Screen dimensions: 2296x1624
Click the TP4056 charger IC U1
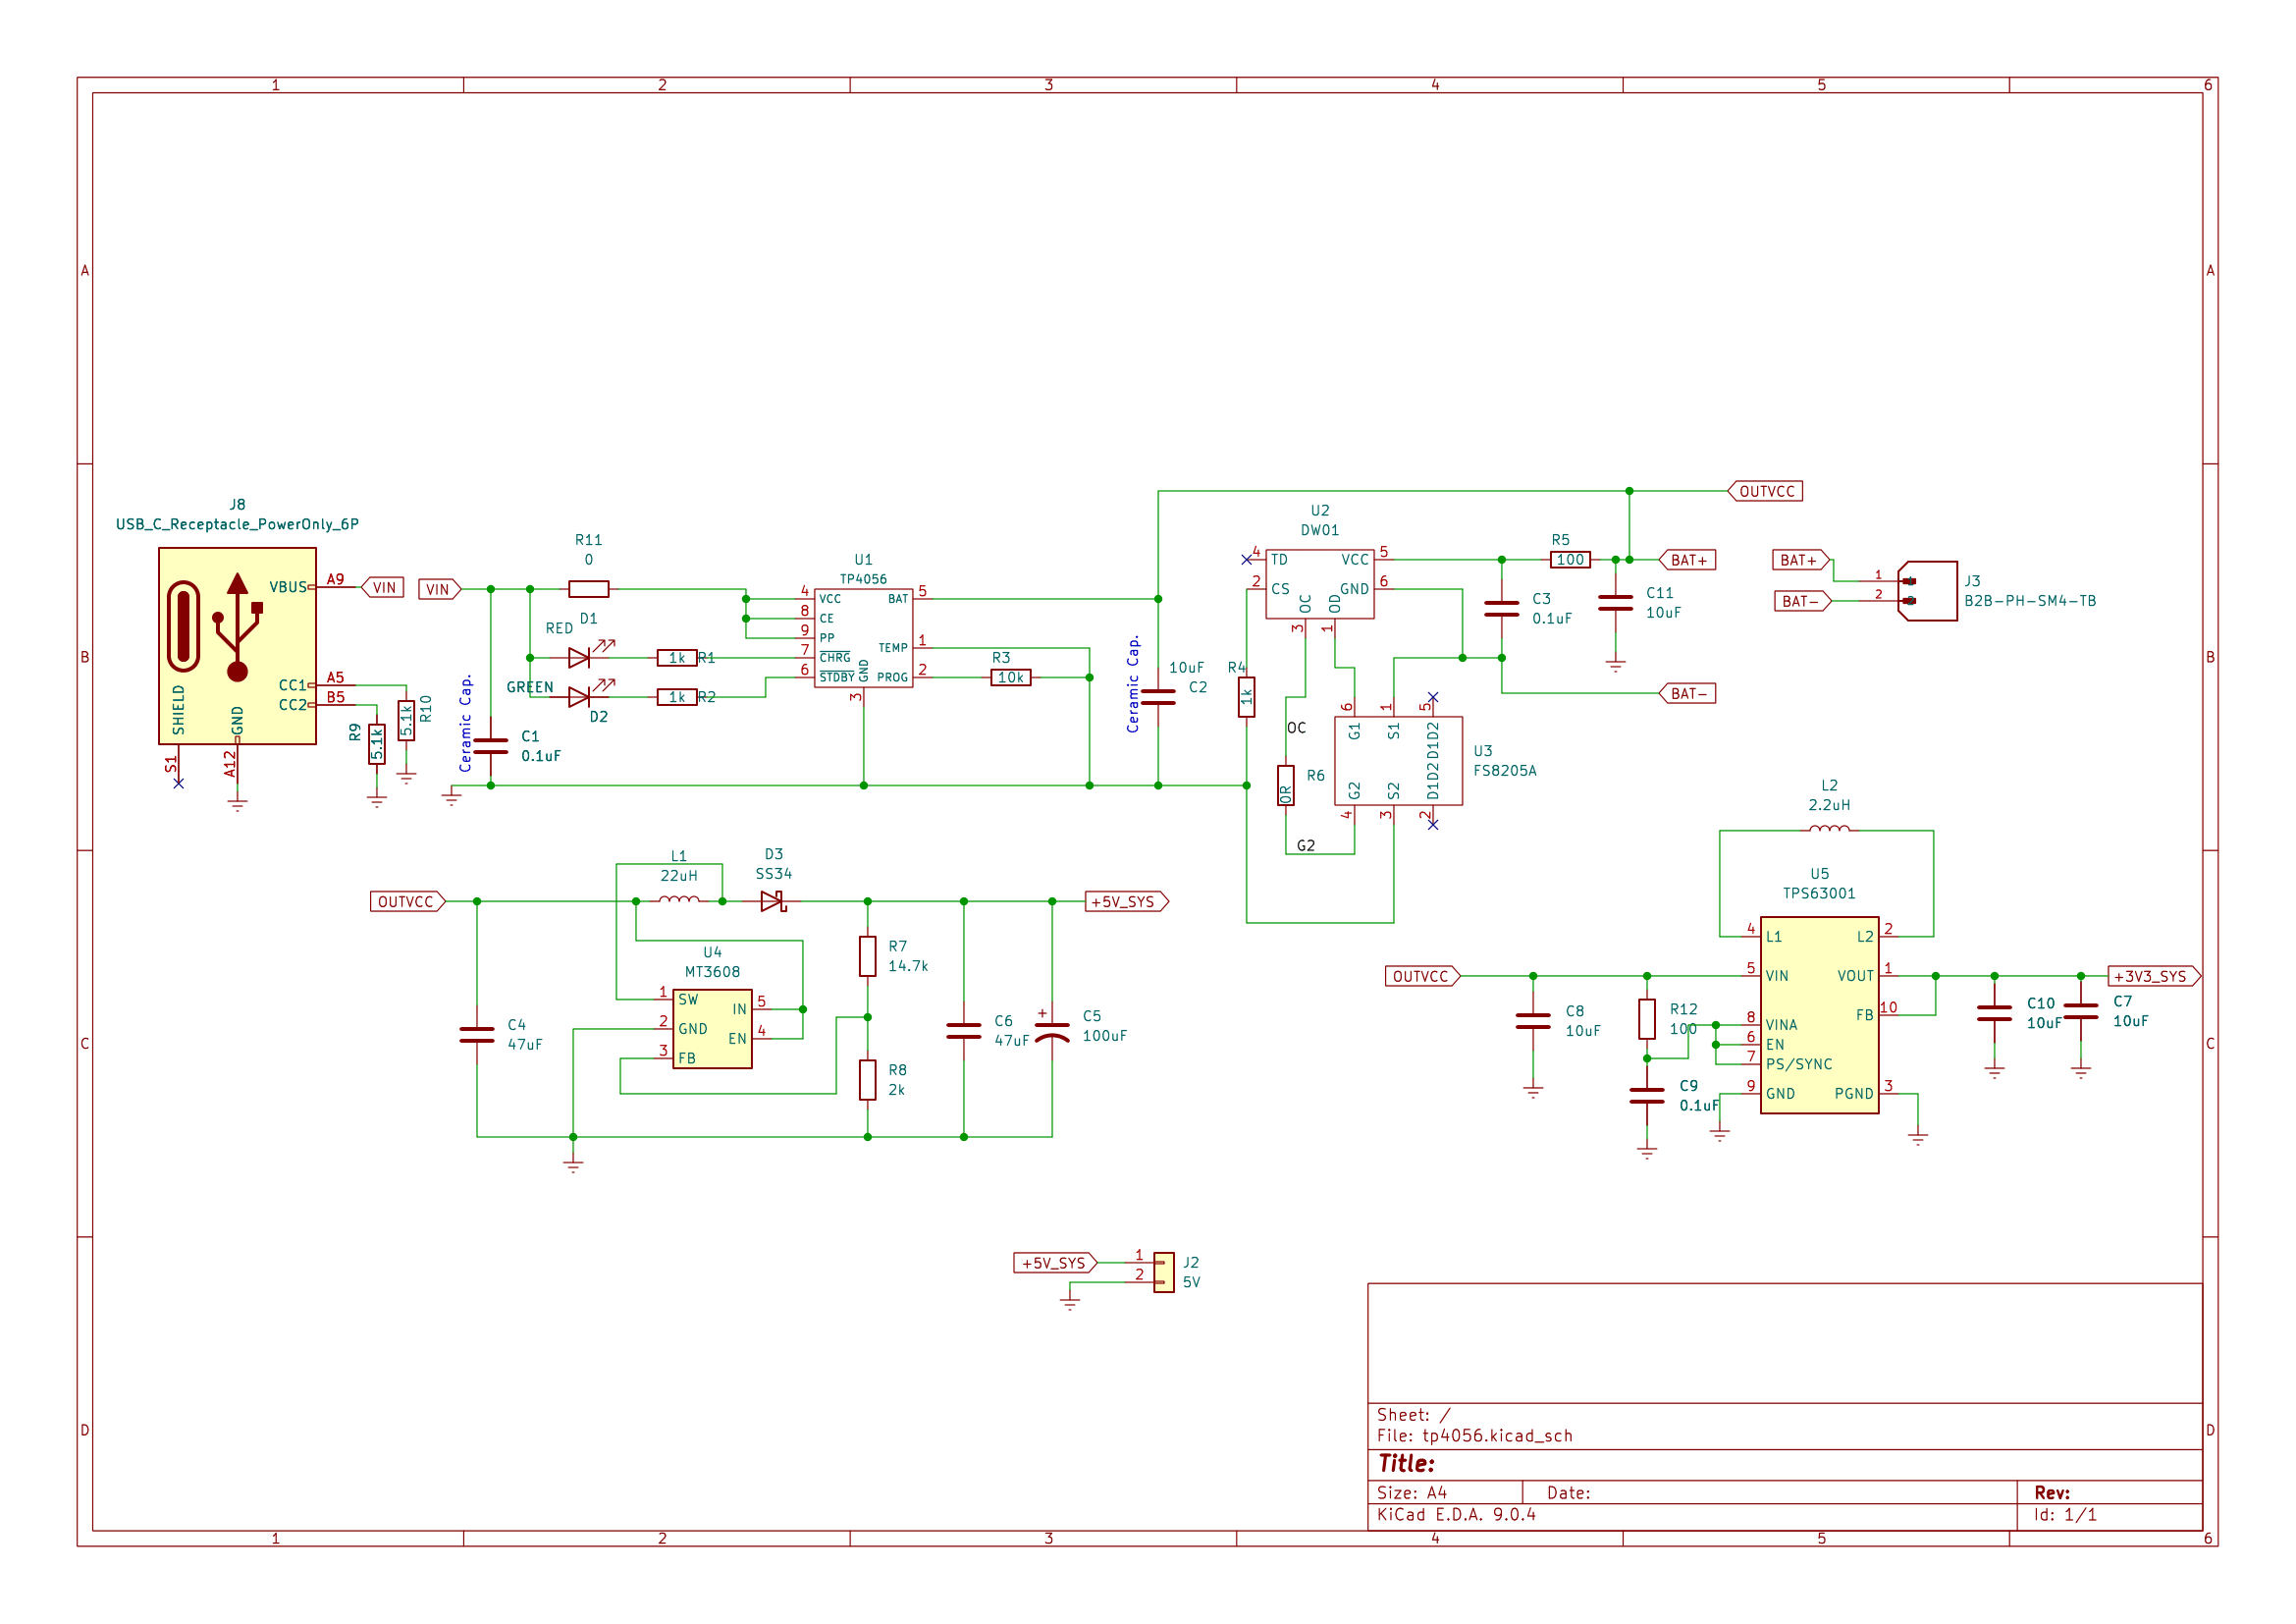[863, 638]
